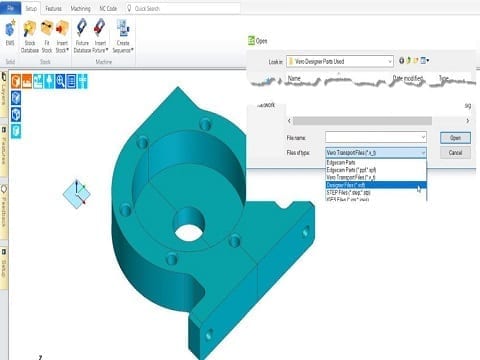Click the Cancel button in dialog

[x=455, y=153]
